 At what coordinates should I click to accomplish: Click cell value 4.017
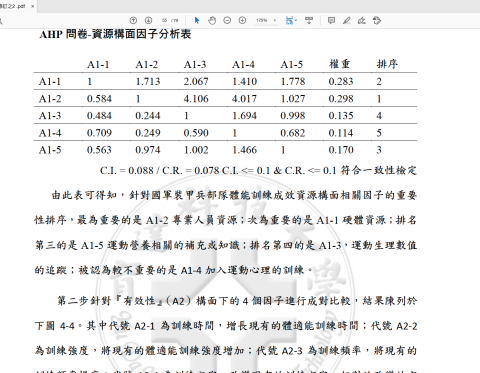pyautogui.click(x=245, y=99)
